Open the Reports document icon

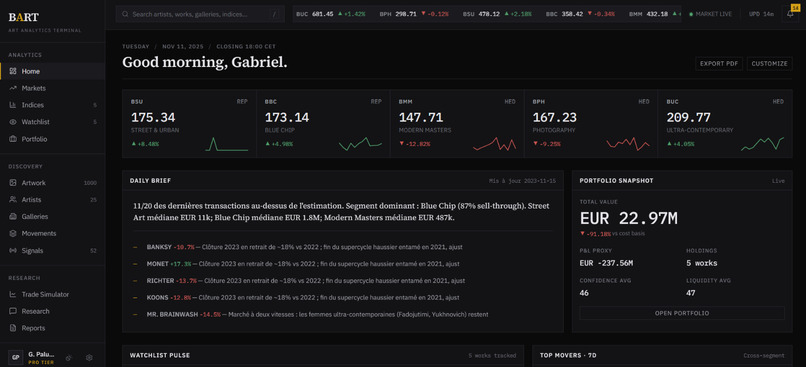(x=13, y=328)
